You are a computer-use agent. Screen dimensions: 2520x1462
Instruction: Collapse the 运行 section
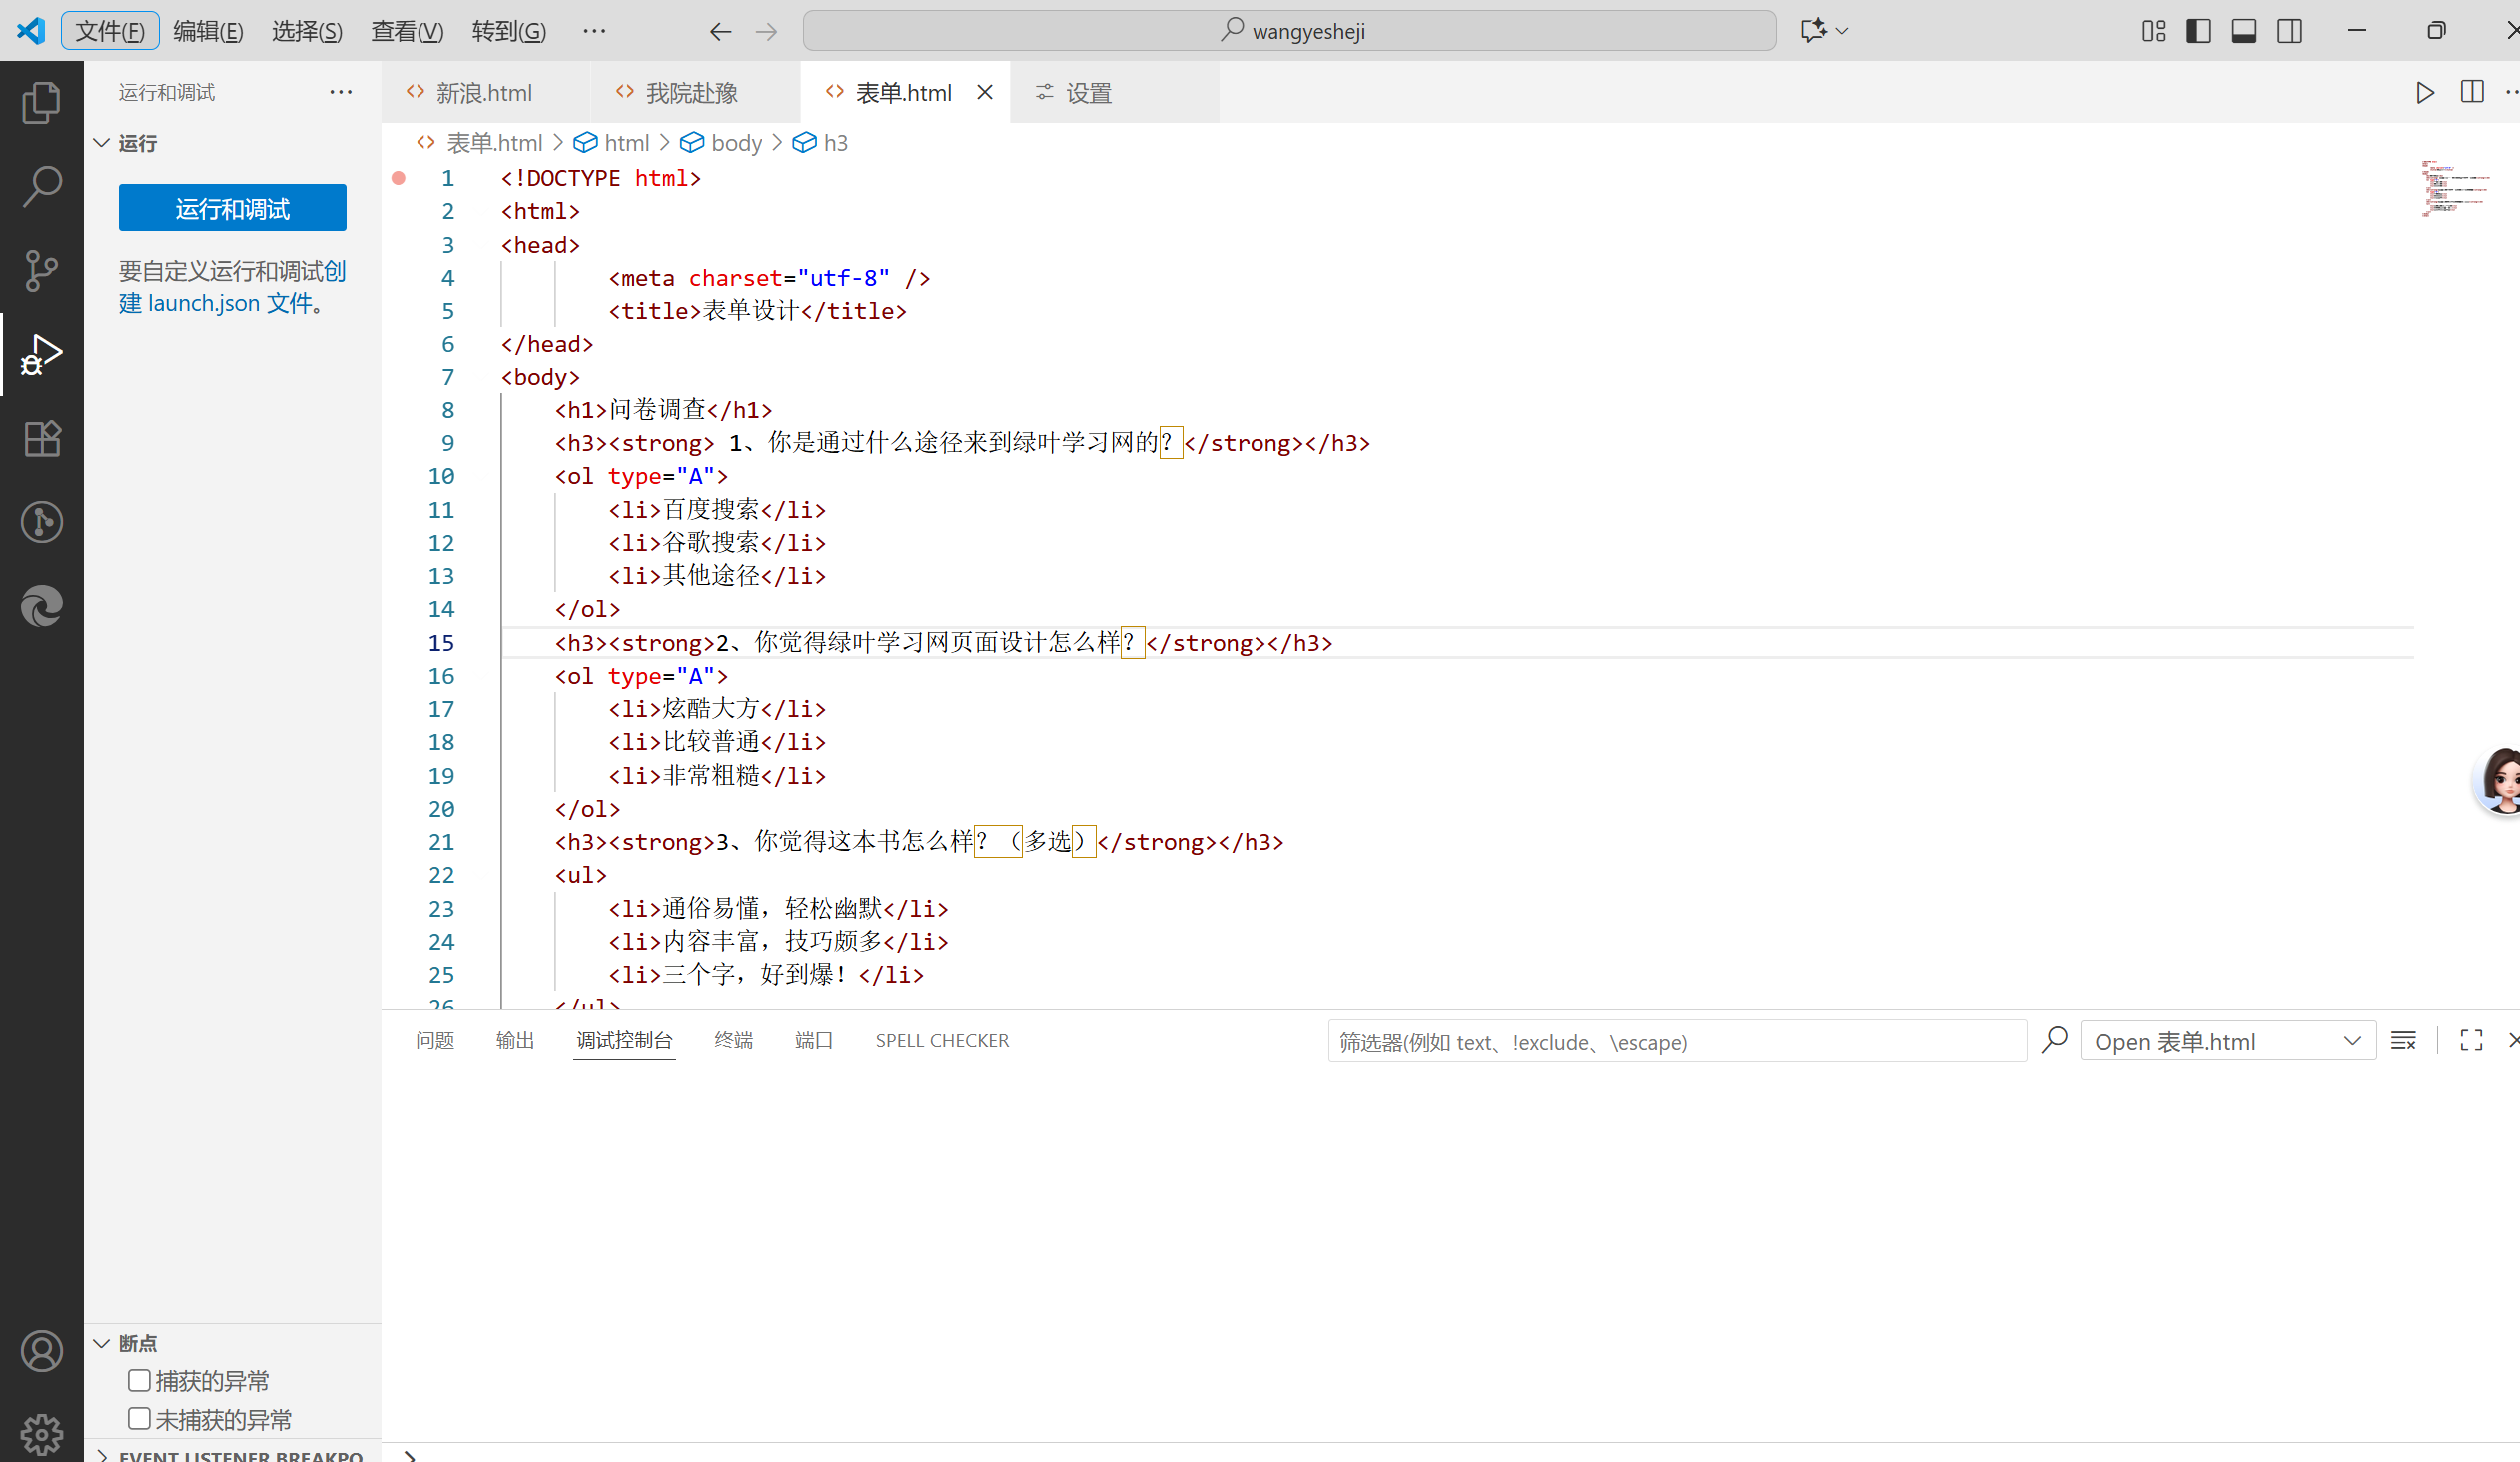101,143
